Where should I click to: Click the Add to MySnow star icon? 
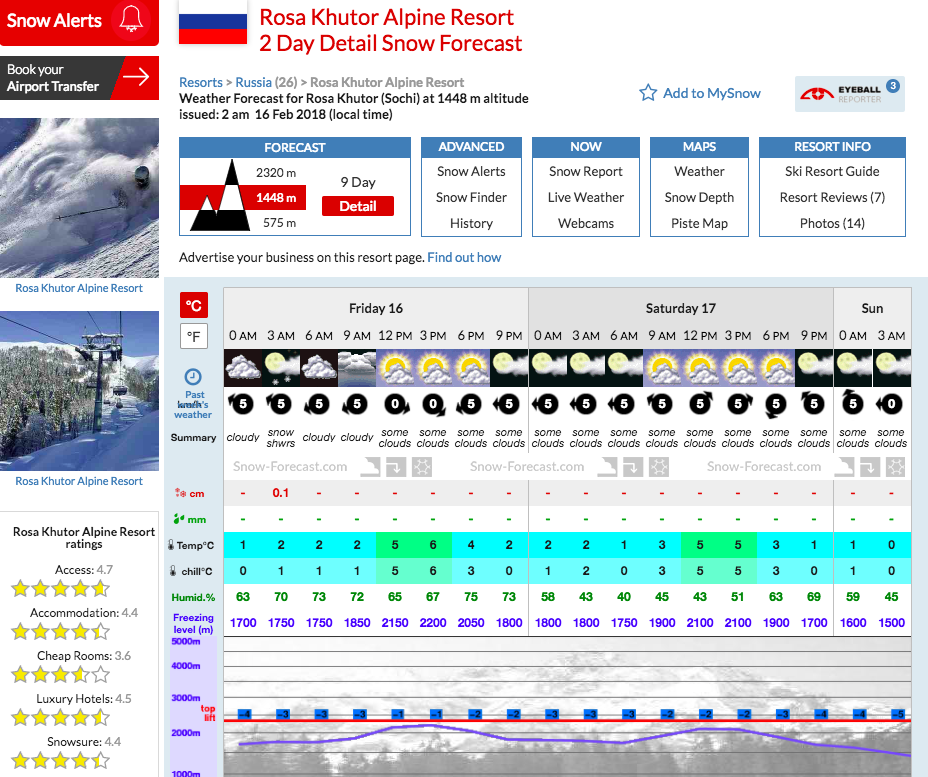pos(648,93)
